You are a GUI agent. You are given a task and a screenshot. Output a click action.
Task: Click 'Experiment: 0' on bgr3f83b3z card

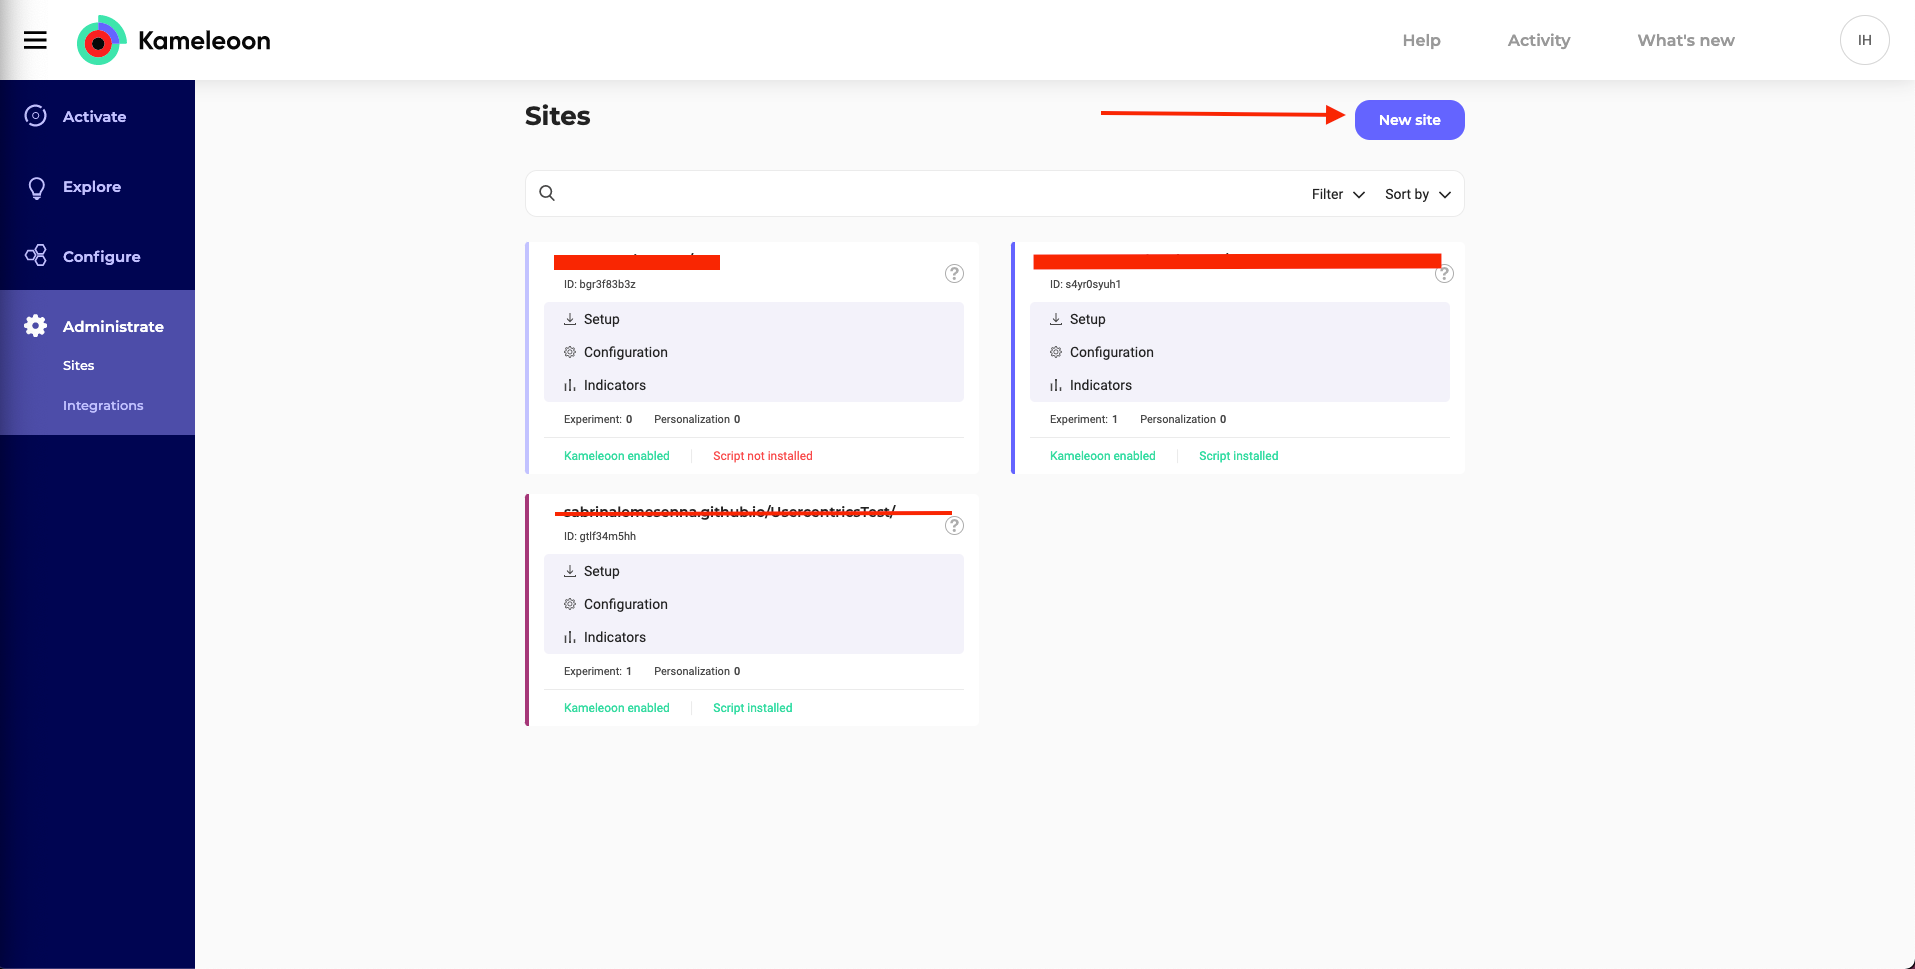pos(598,419)
